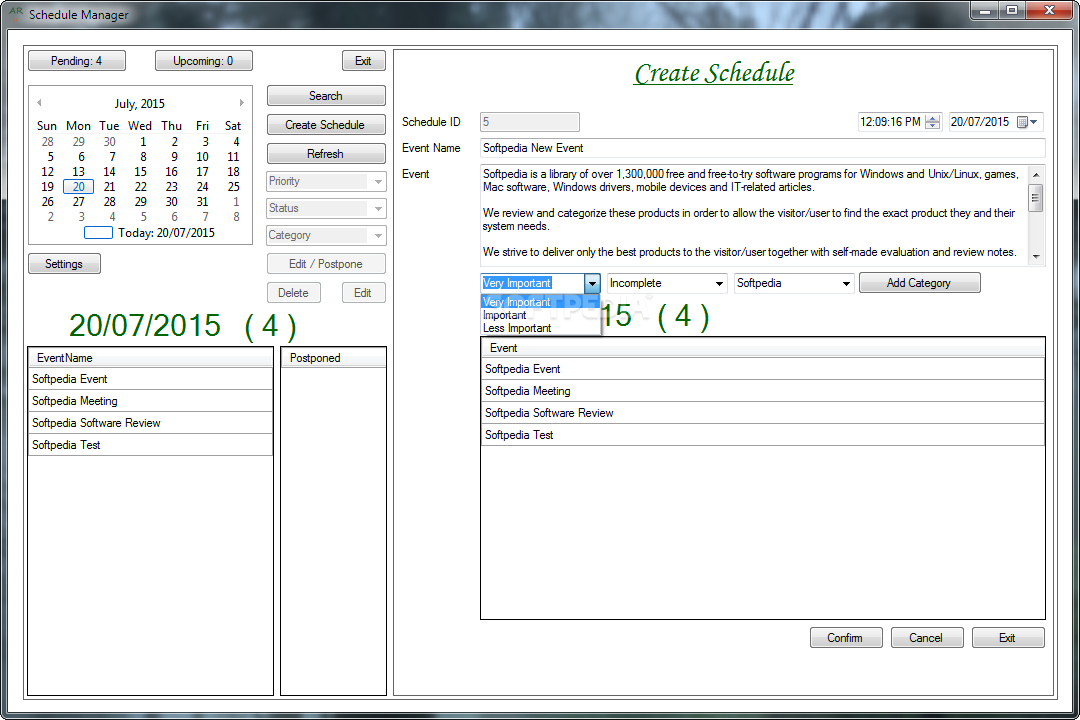Expand the Status filter dropdown
1080x720 pixels.
pos(378,208)
